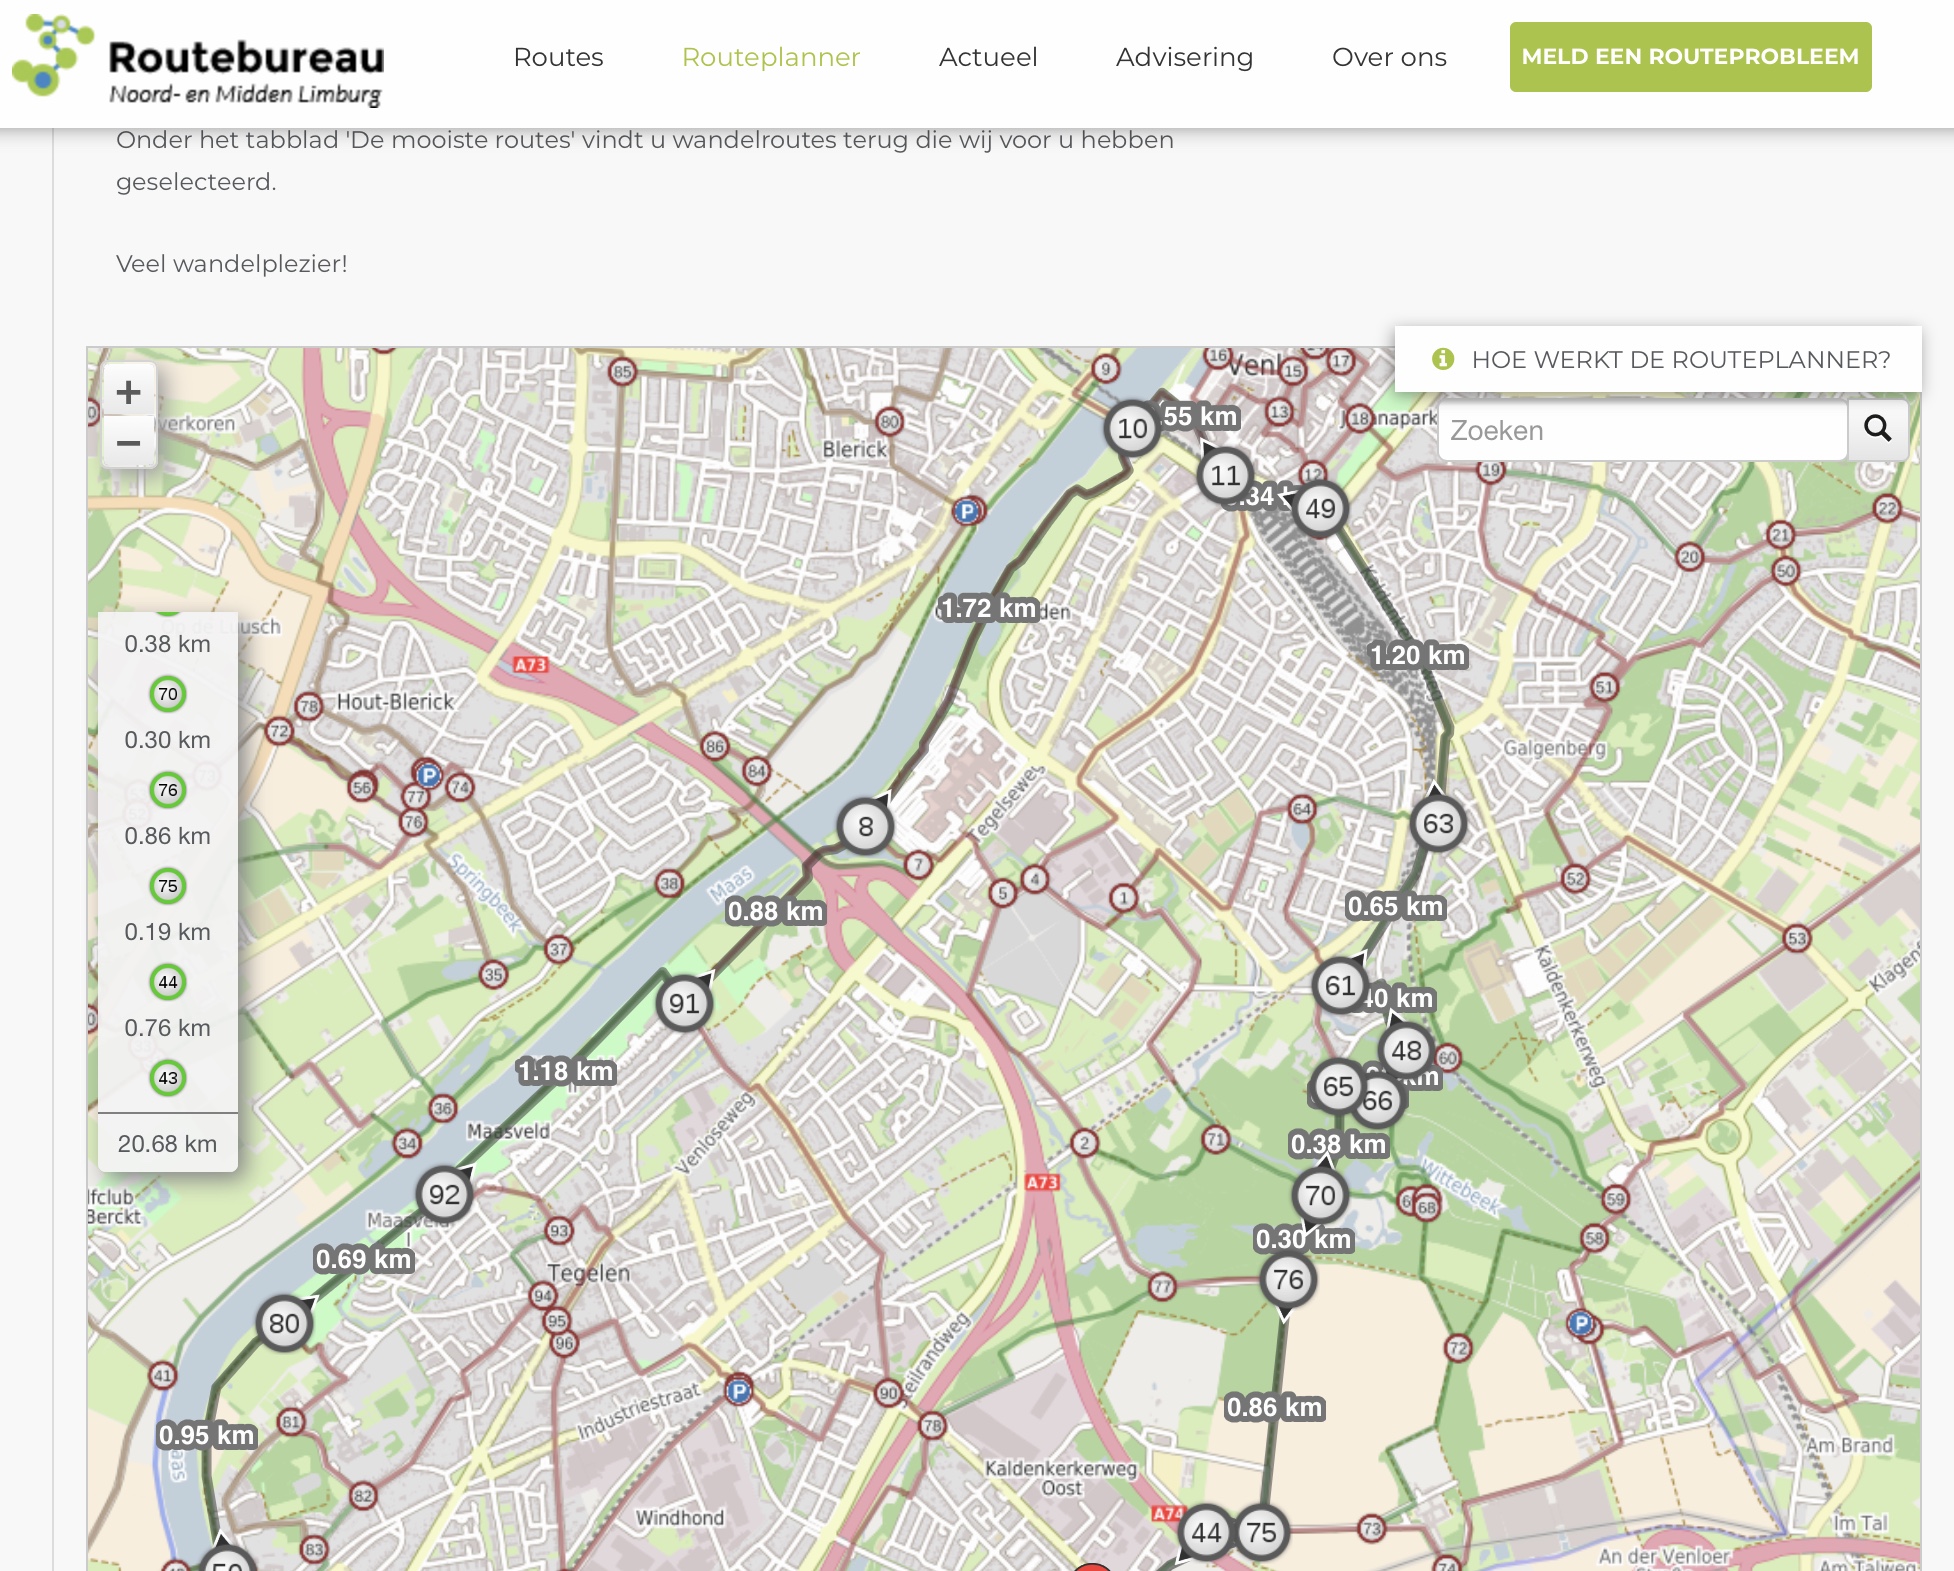Select route waypoint 63 on the map
The height and width of the screenshot is (1571, 1954).
pos(1437,824)
